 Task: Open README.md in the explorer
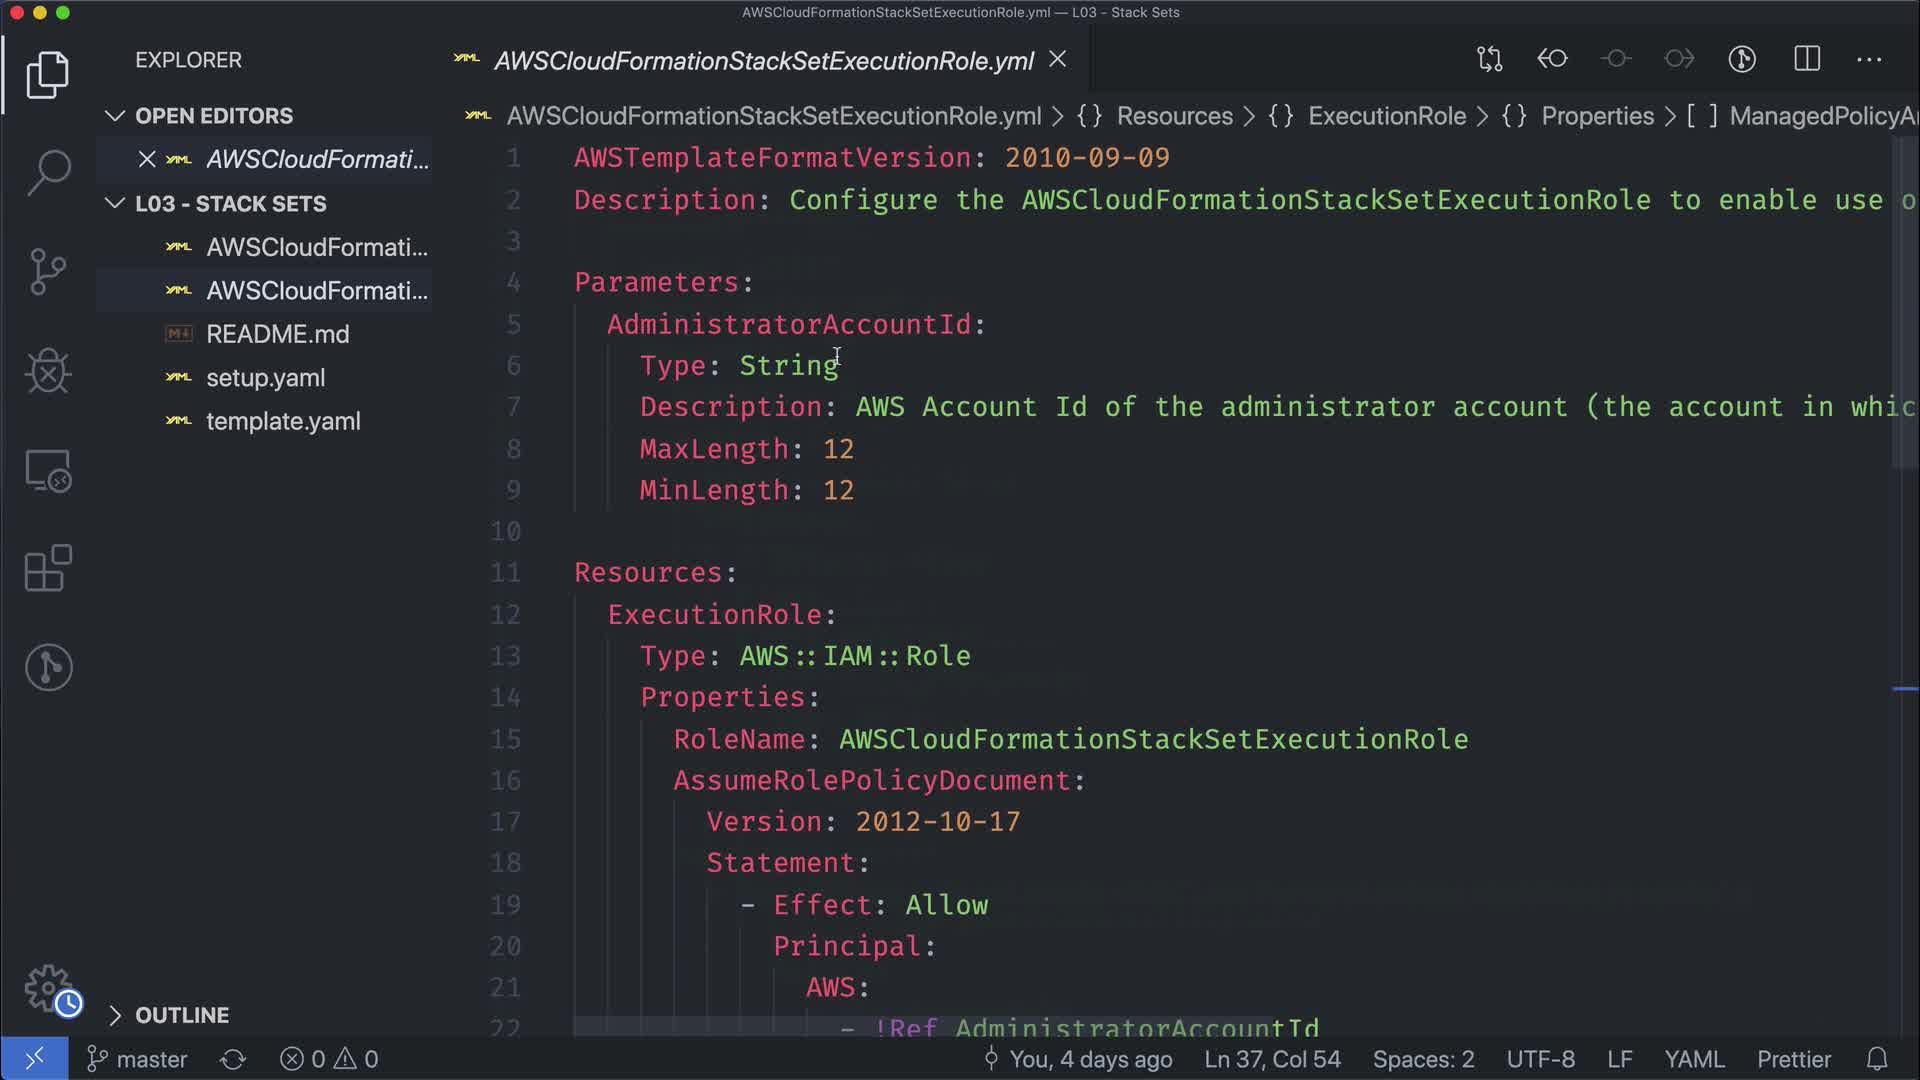(x=277, y=334)
